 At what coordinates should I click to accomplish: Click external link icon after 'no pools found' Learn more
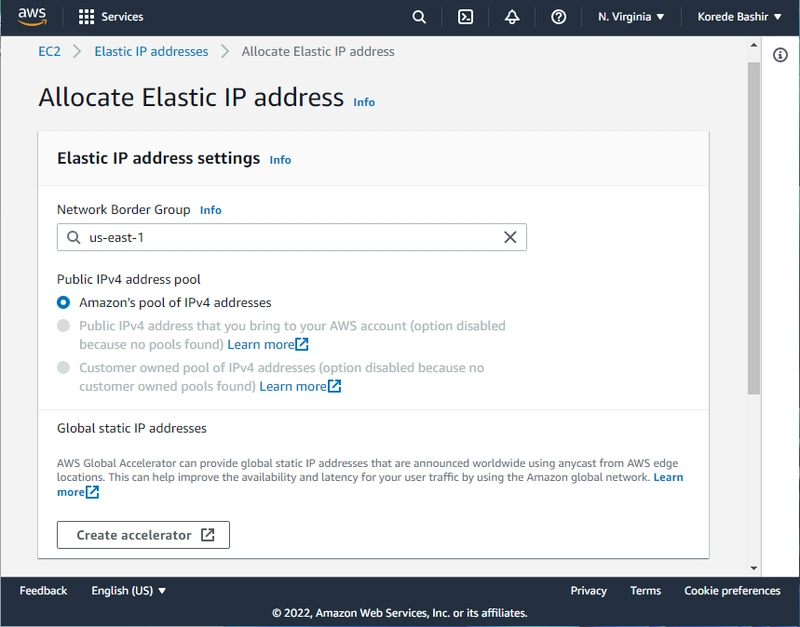302,344
